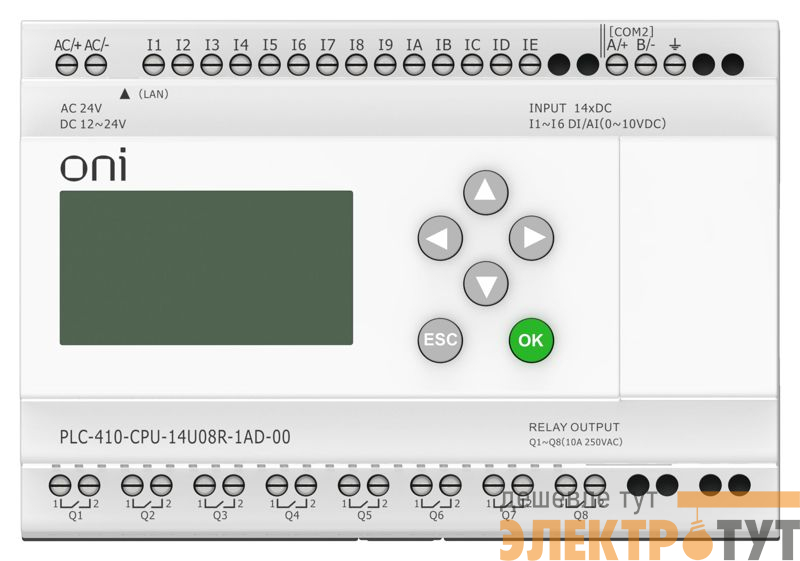Select the I4 input terminal screw

(x=240, y=65)
